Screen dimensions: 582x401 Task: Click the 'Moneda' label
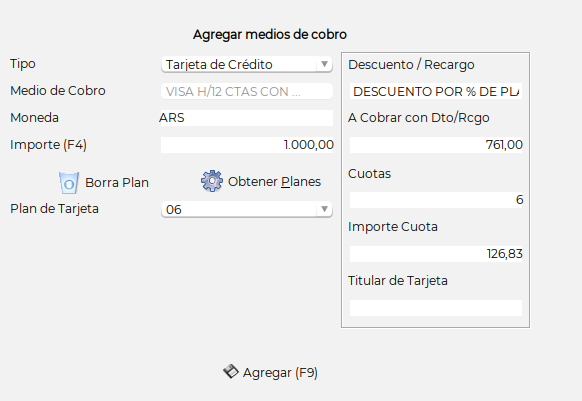click(x=35, y=118)
